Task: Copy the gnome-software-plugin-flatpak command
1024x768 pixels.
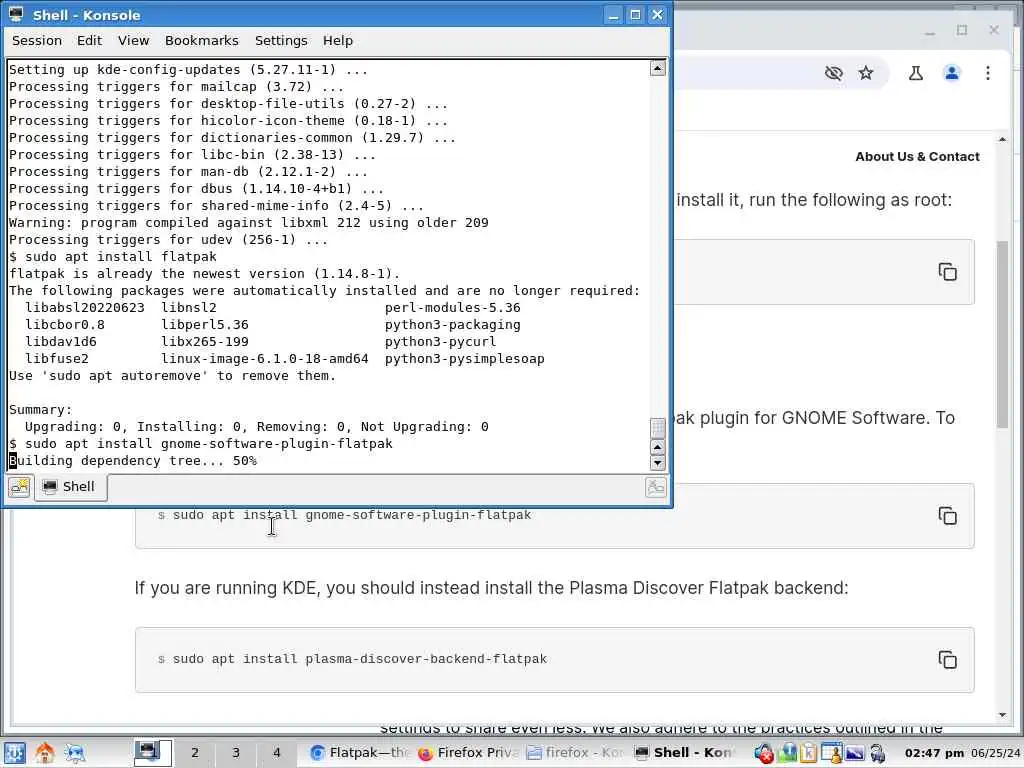Action: click(x=948, y=515)
